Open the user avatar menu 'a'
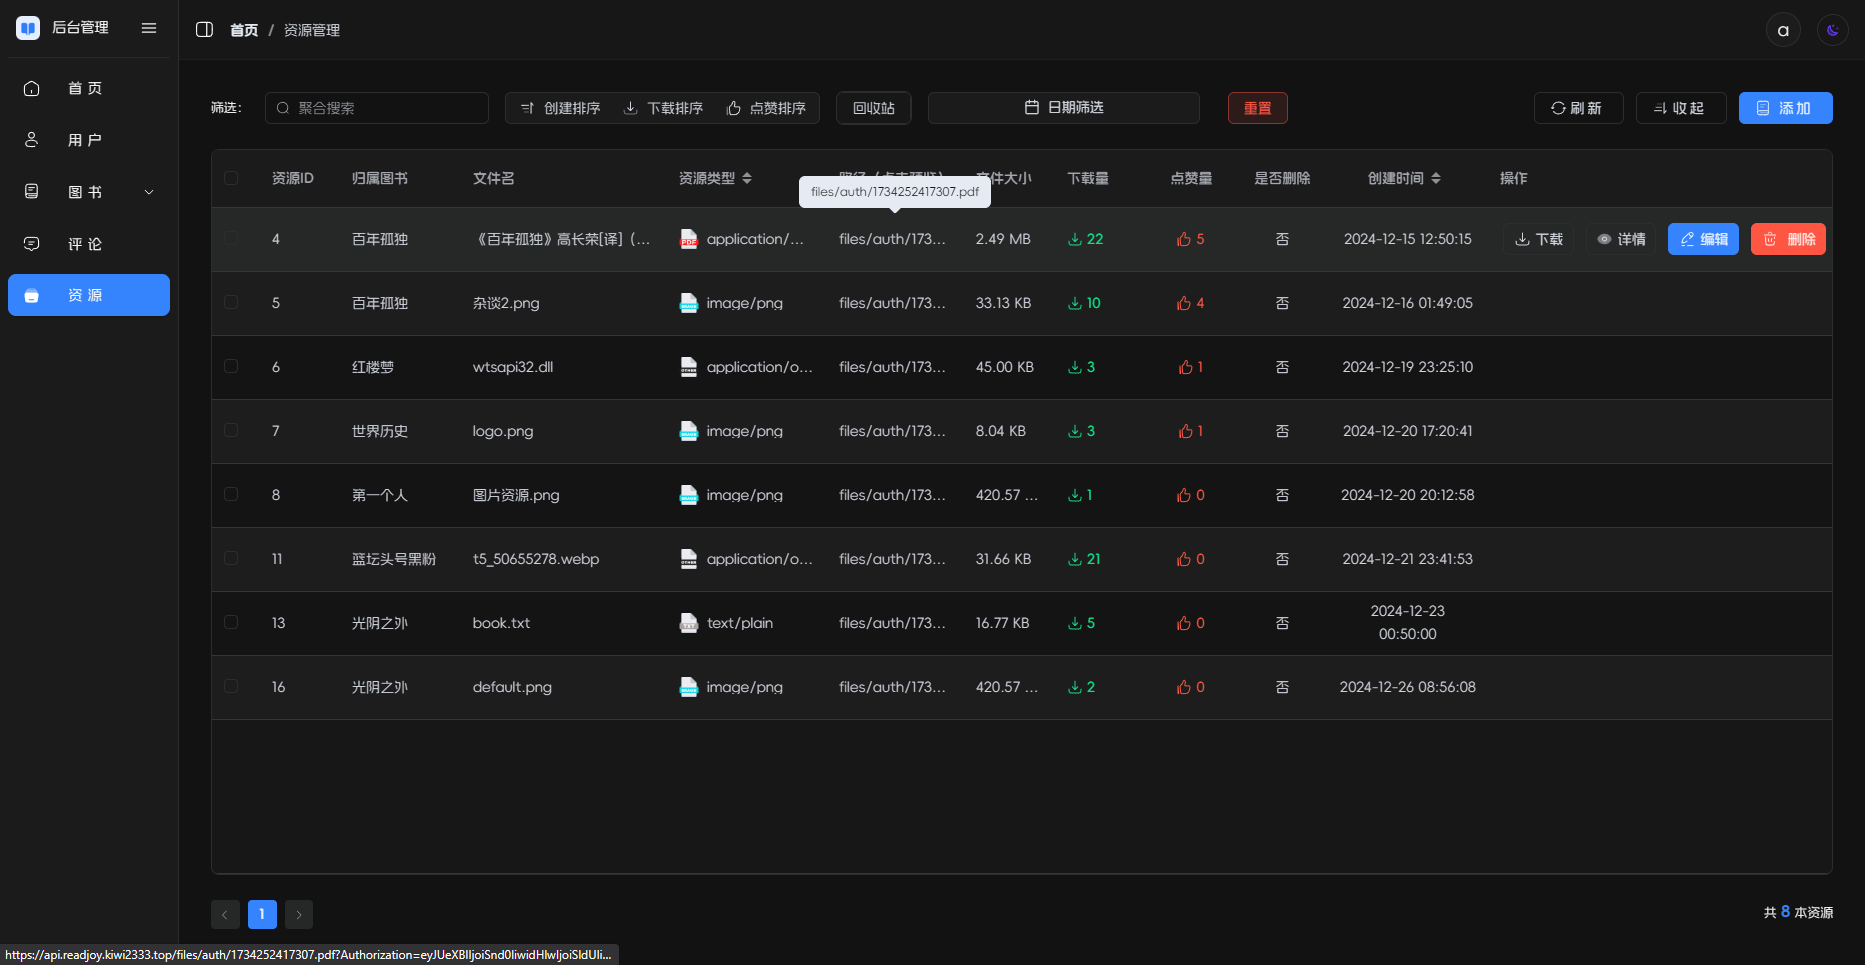 (1783, 30)
